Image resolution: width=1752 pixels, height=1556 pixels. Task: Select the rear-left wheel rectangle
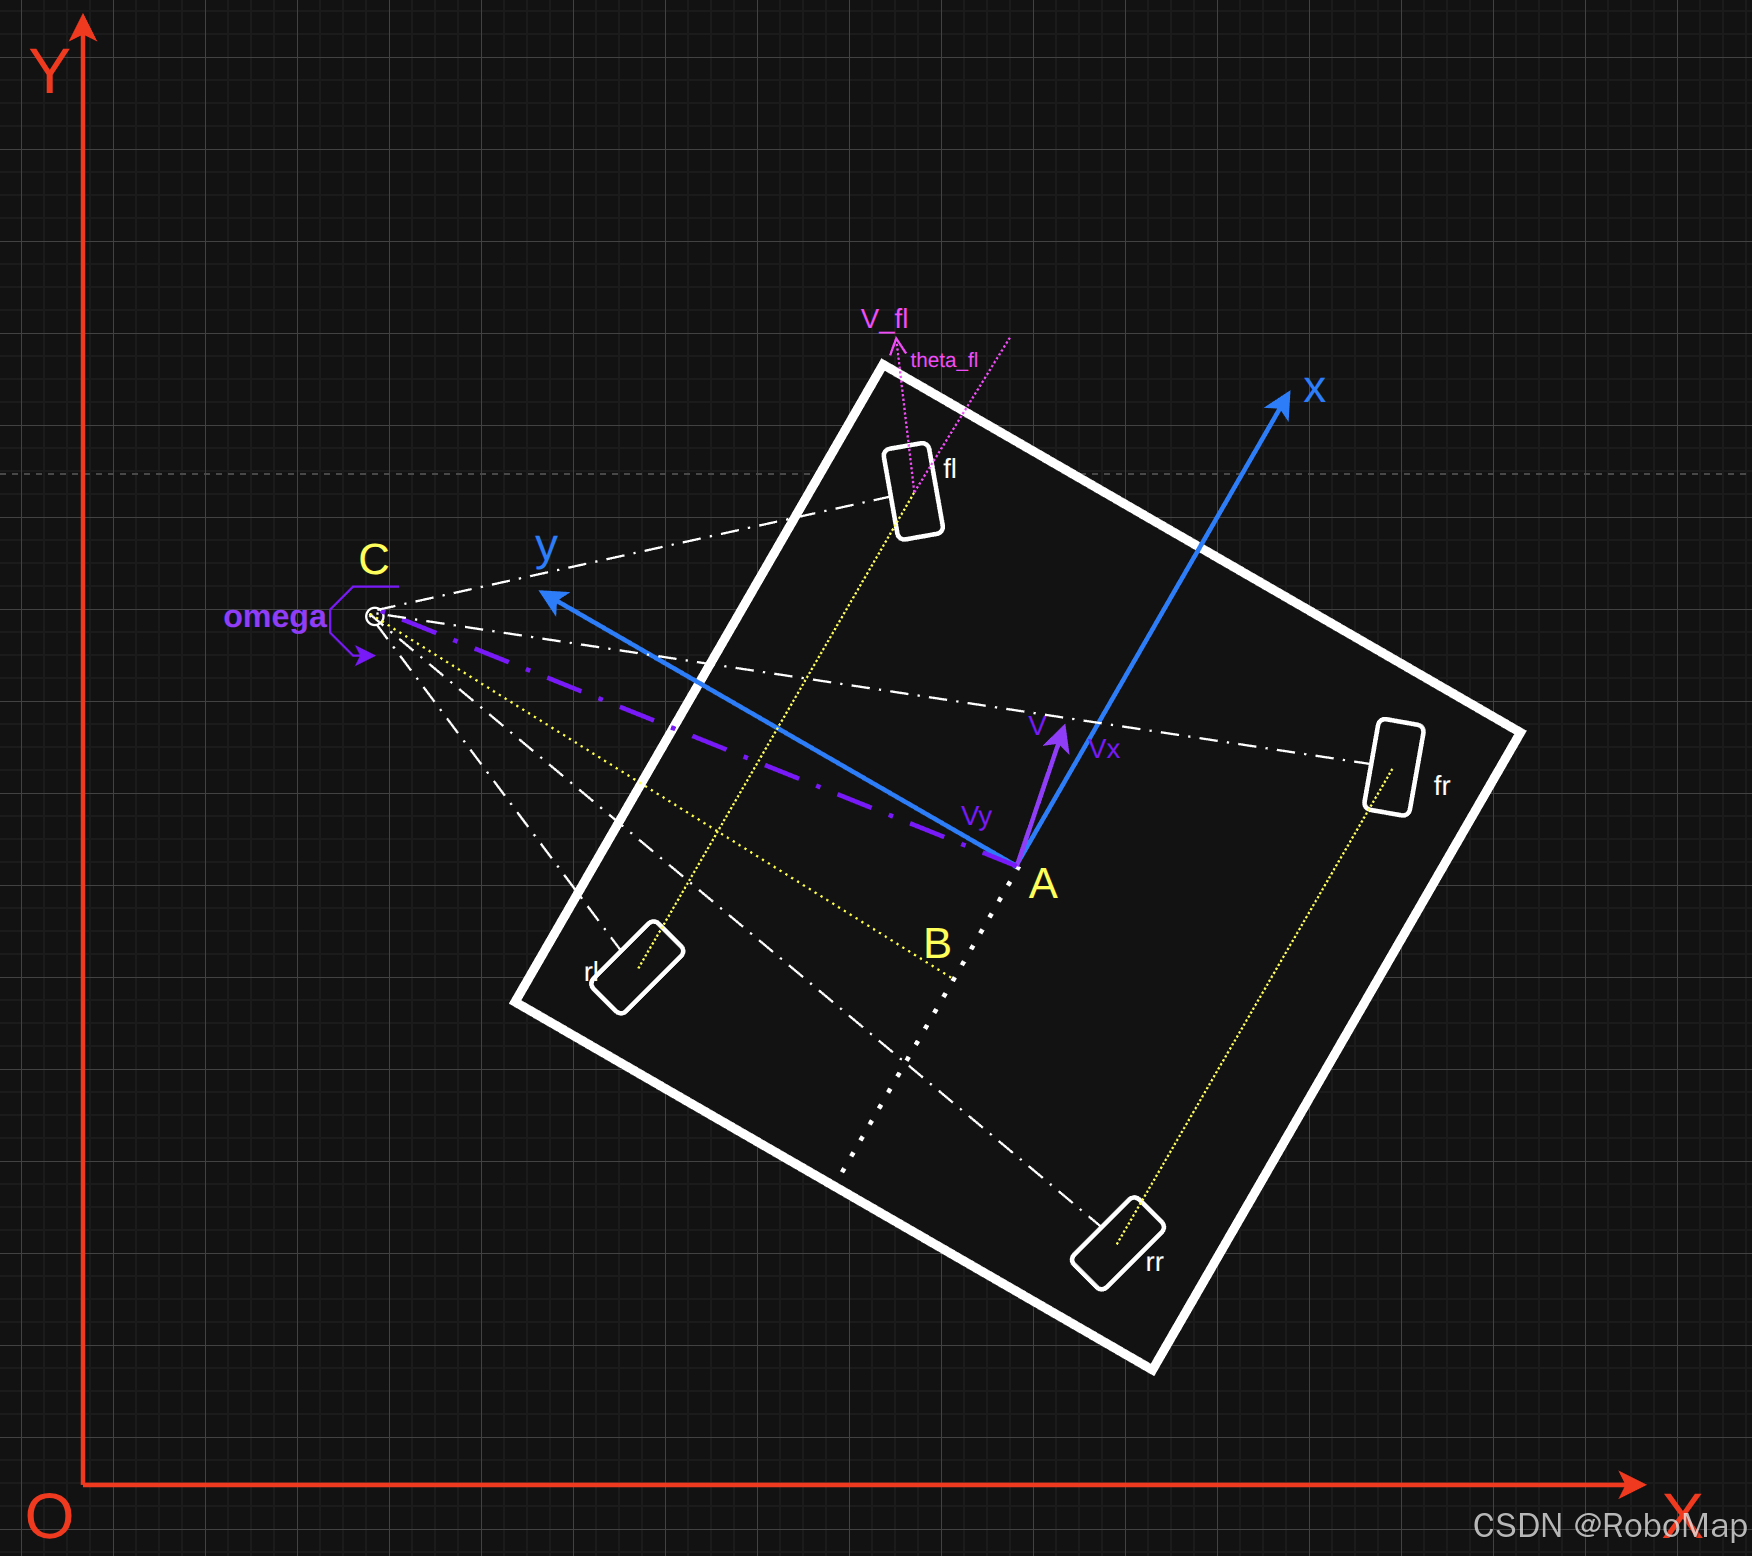pos(637,967)
